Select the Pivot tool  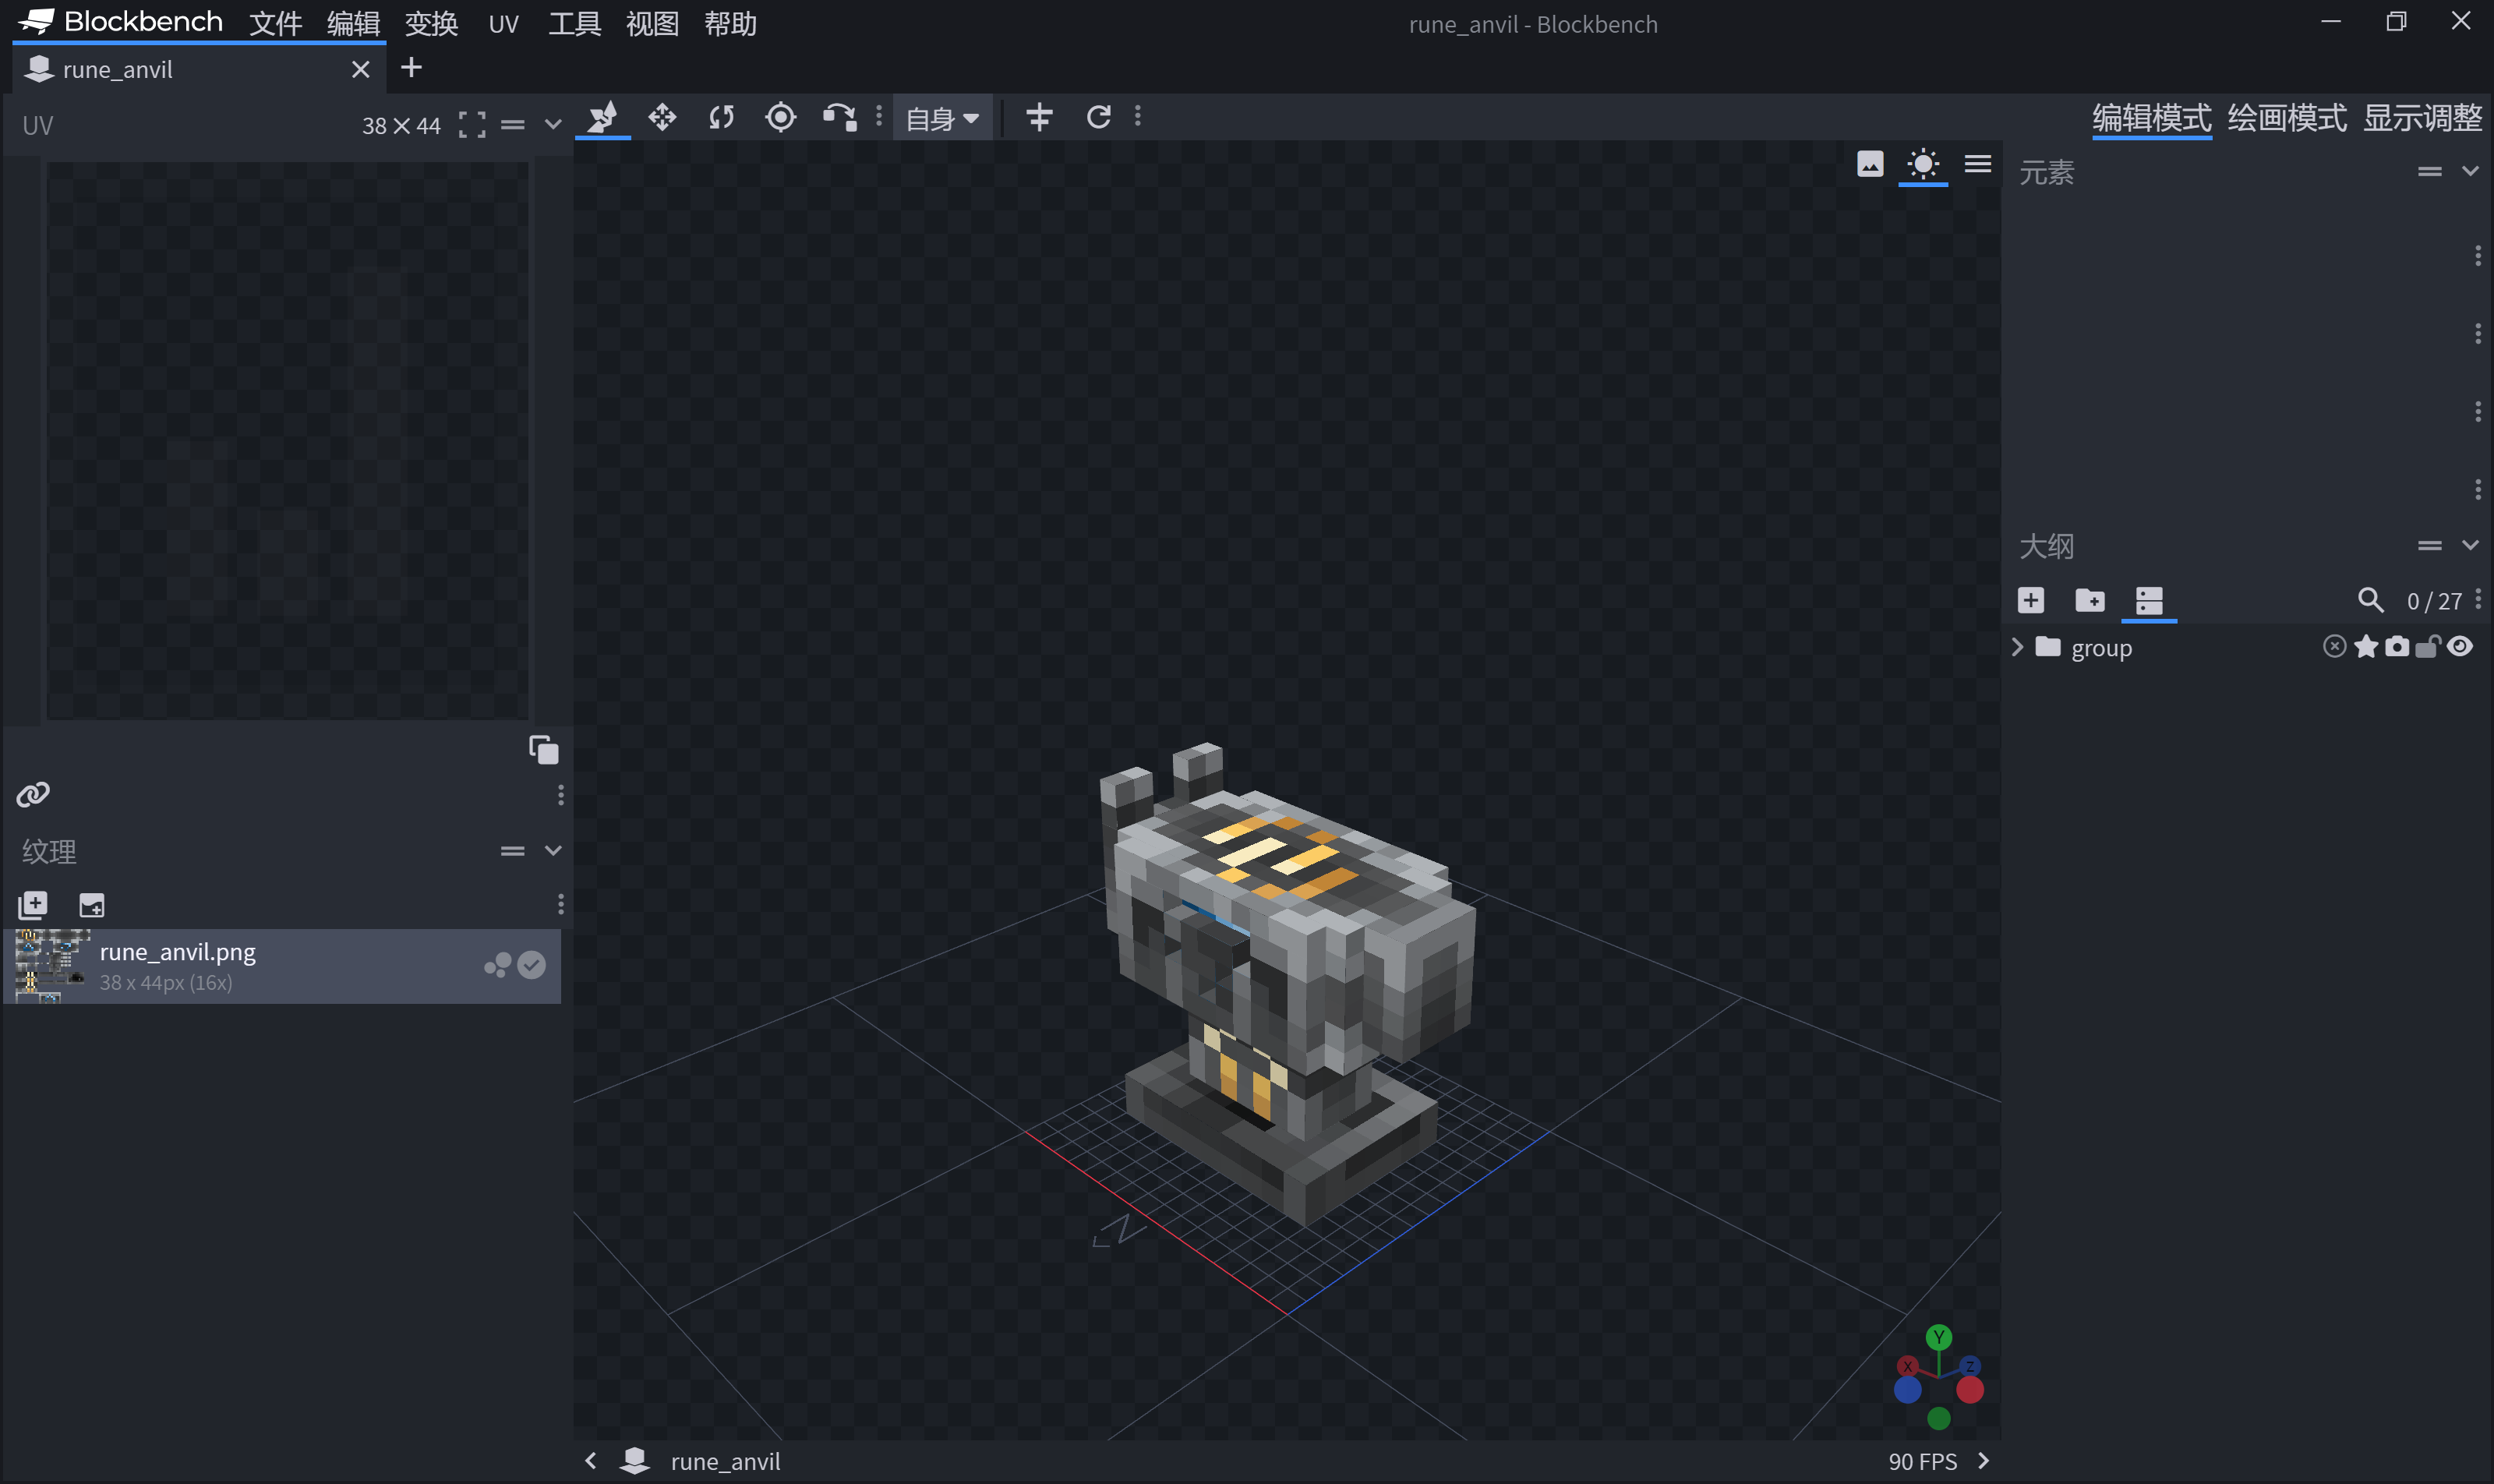tap(780, 118)
